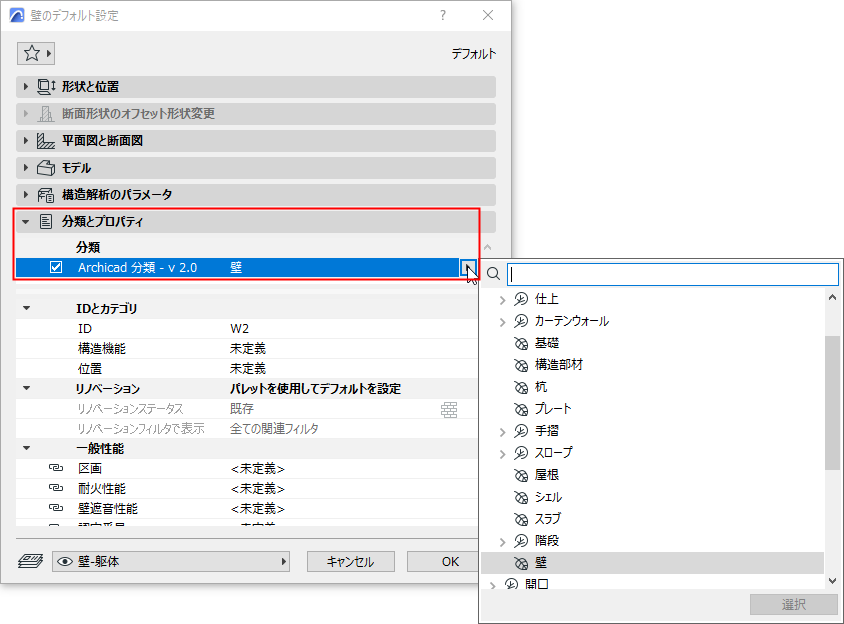Click the classification list scrollbar thumb
The width and height of the screenshot is (844, 624).
tap(832, 403)
